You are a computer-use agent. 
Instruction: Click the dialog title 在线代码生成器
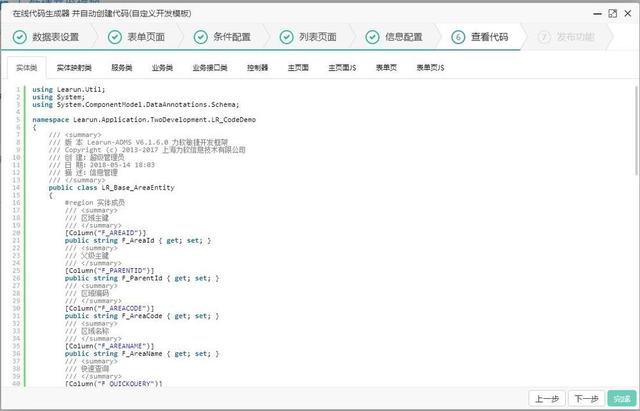click(x=102, y=13)
